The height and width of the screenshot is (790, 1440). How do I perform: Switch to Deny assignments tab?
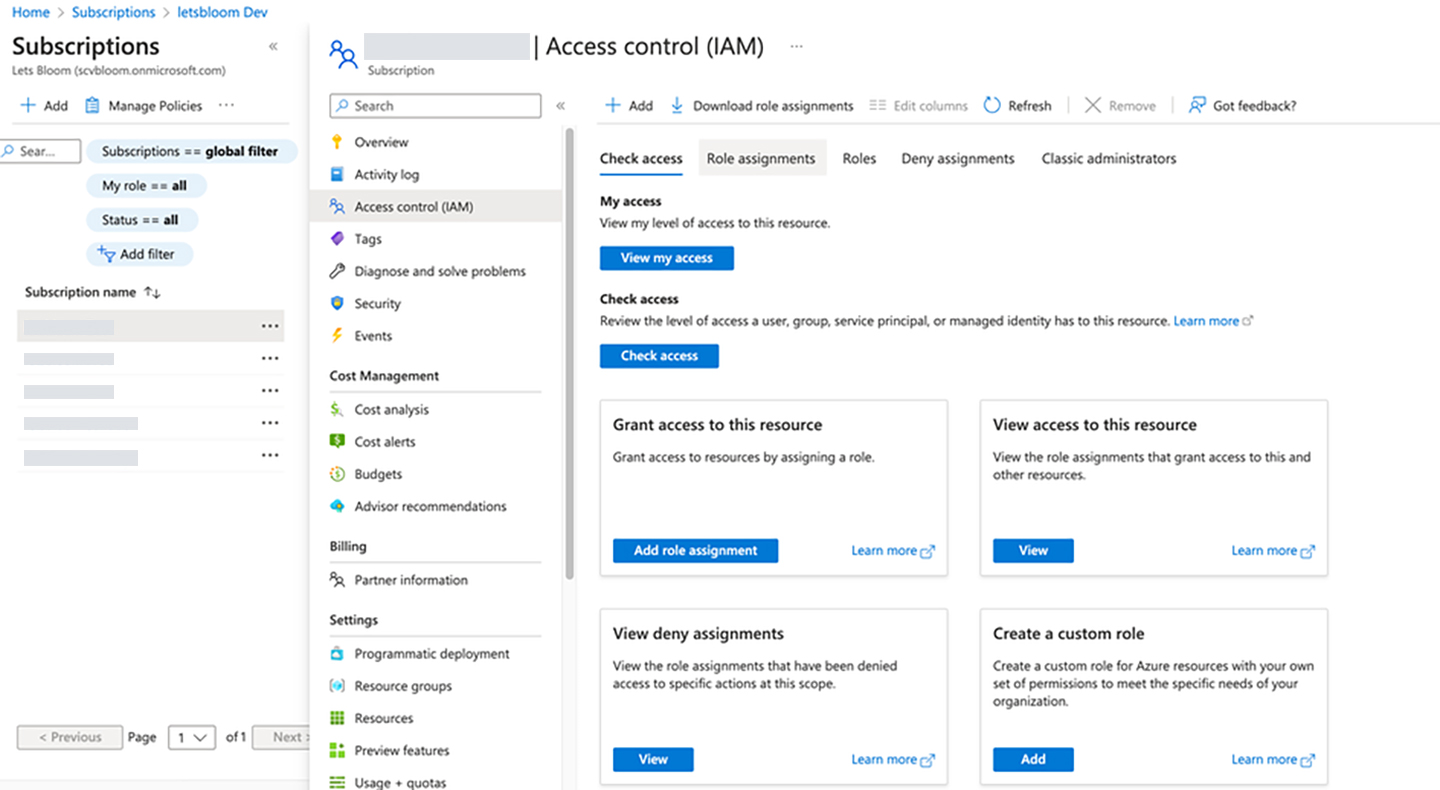click(x=958, y=158)
